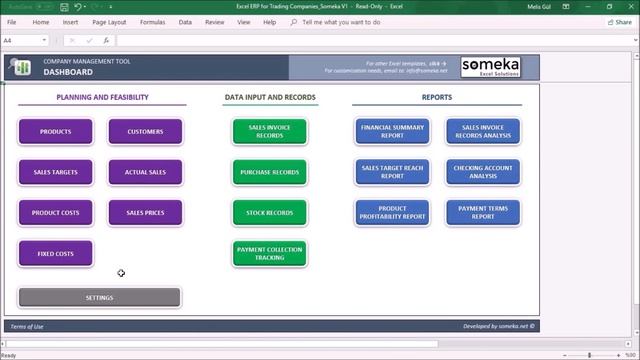The image size is (640, 360).
Task: Click the Redo arrow icon
Action: [x=96, y=7]
